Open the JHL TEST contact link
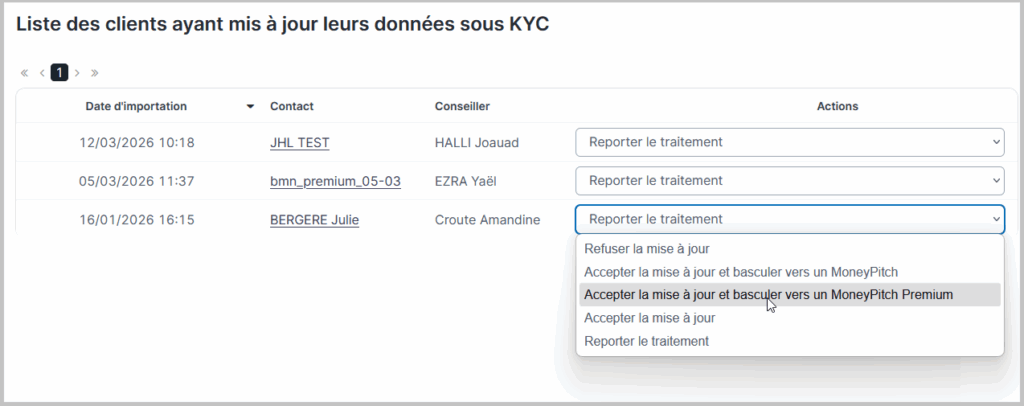The height and width of the screenshot is (406, 1024). click(299, 143)
